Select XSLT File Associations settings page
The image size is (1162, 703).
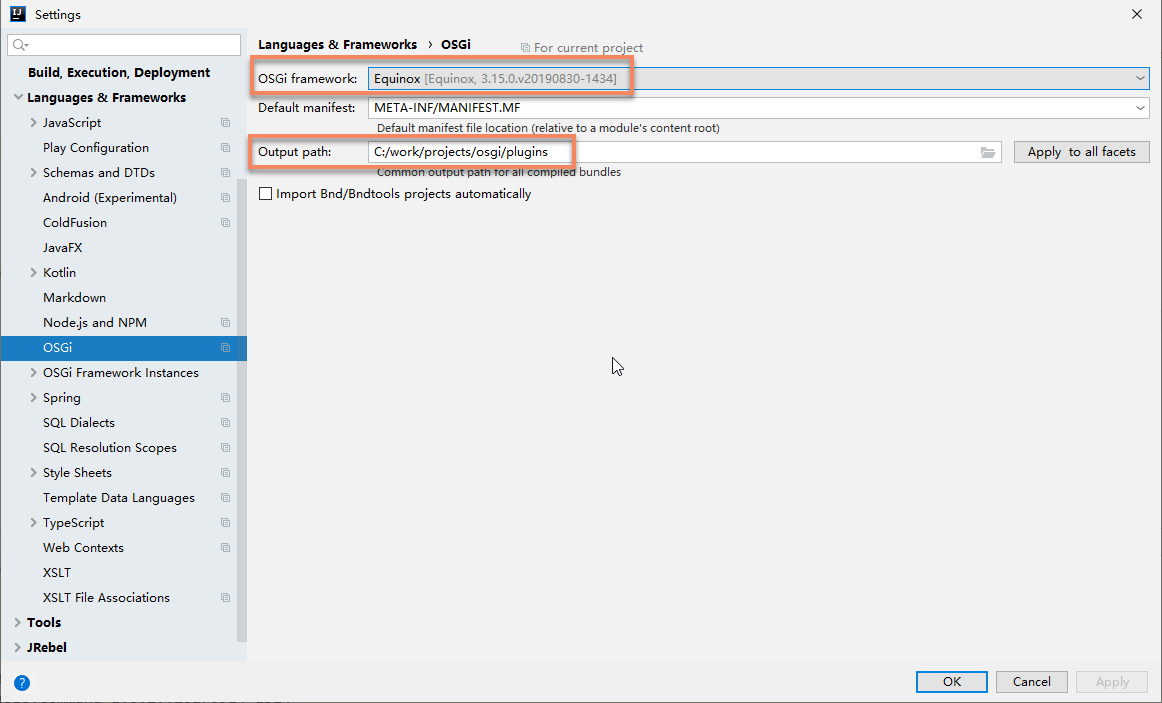coord(106,598)
